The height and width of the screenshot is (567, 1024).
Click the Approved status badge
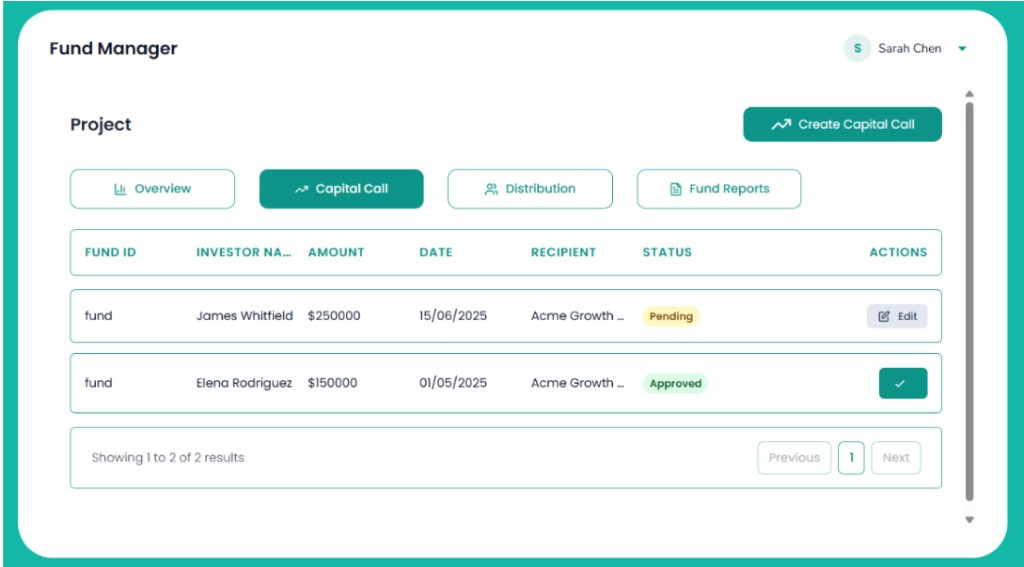tap(675, 383)
